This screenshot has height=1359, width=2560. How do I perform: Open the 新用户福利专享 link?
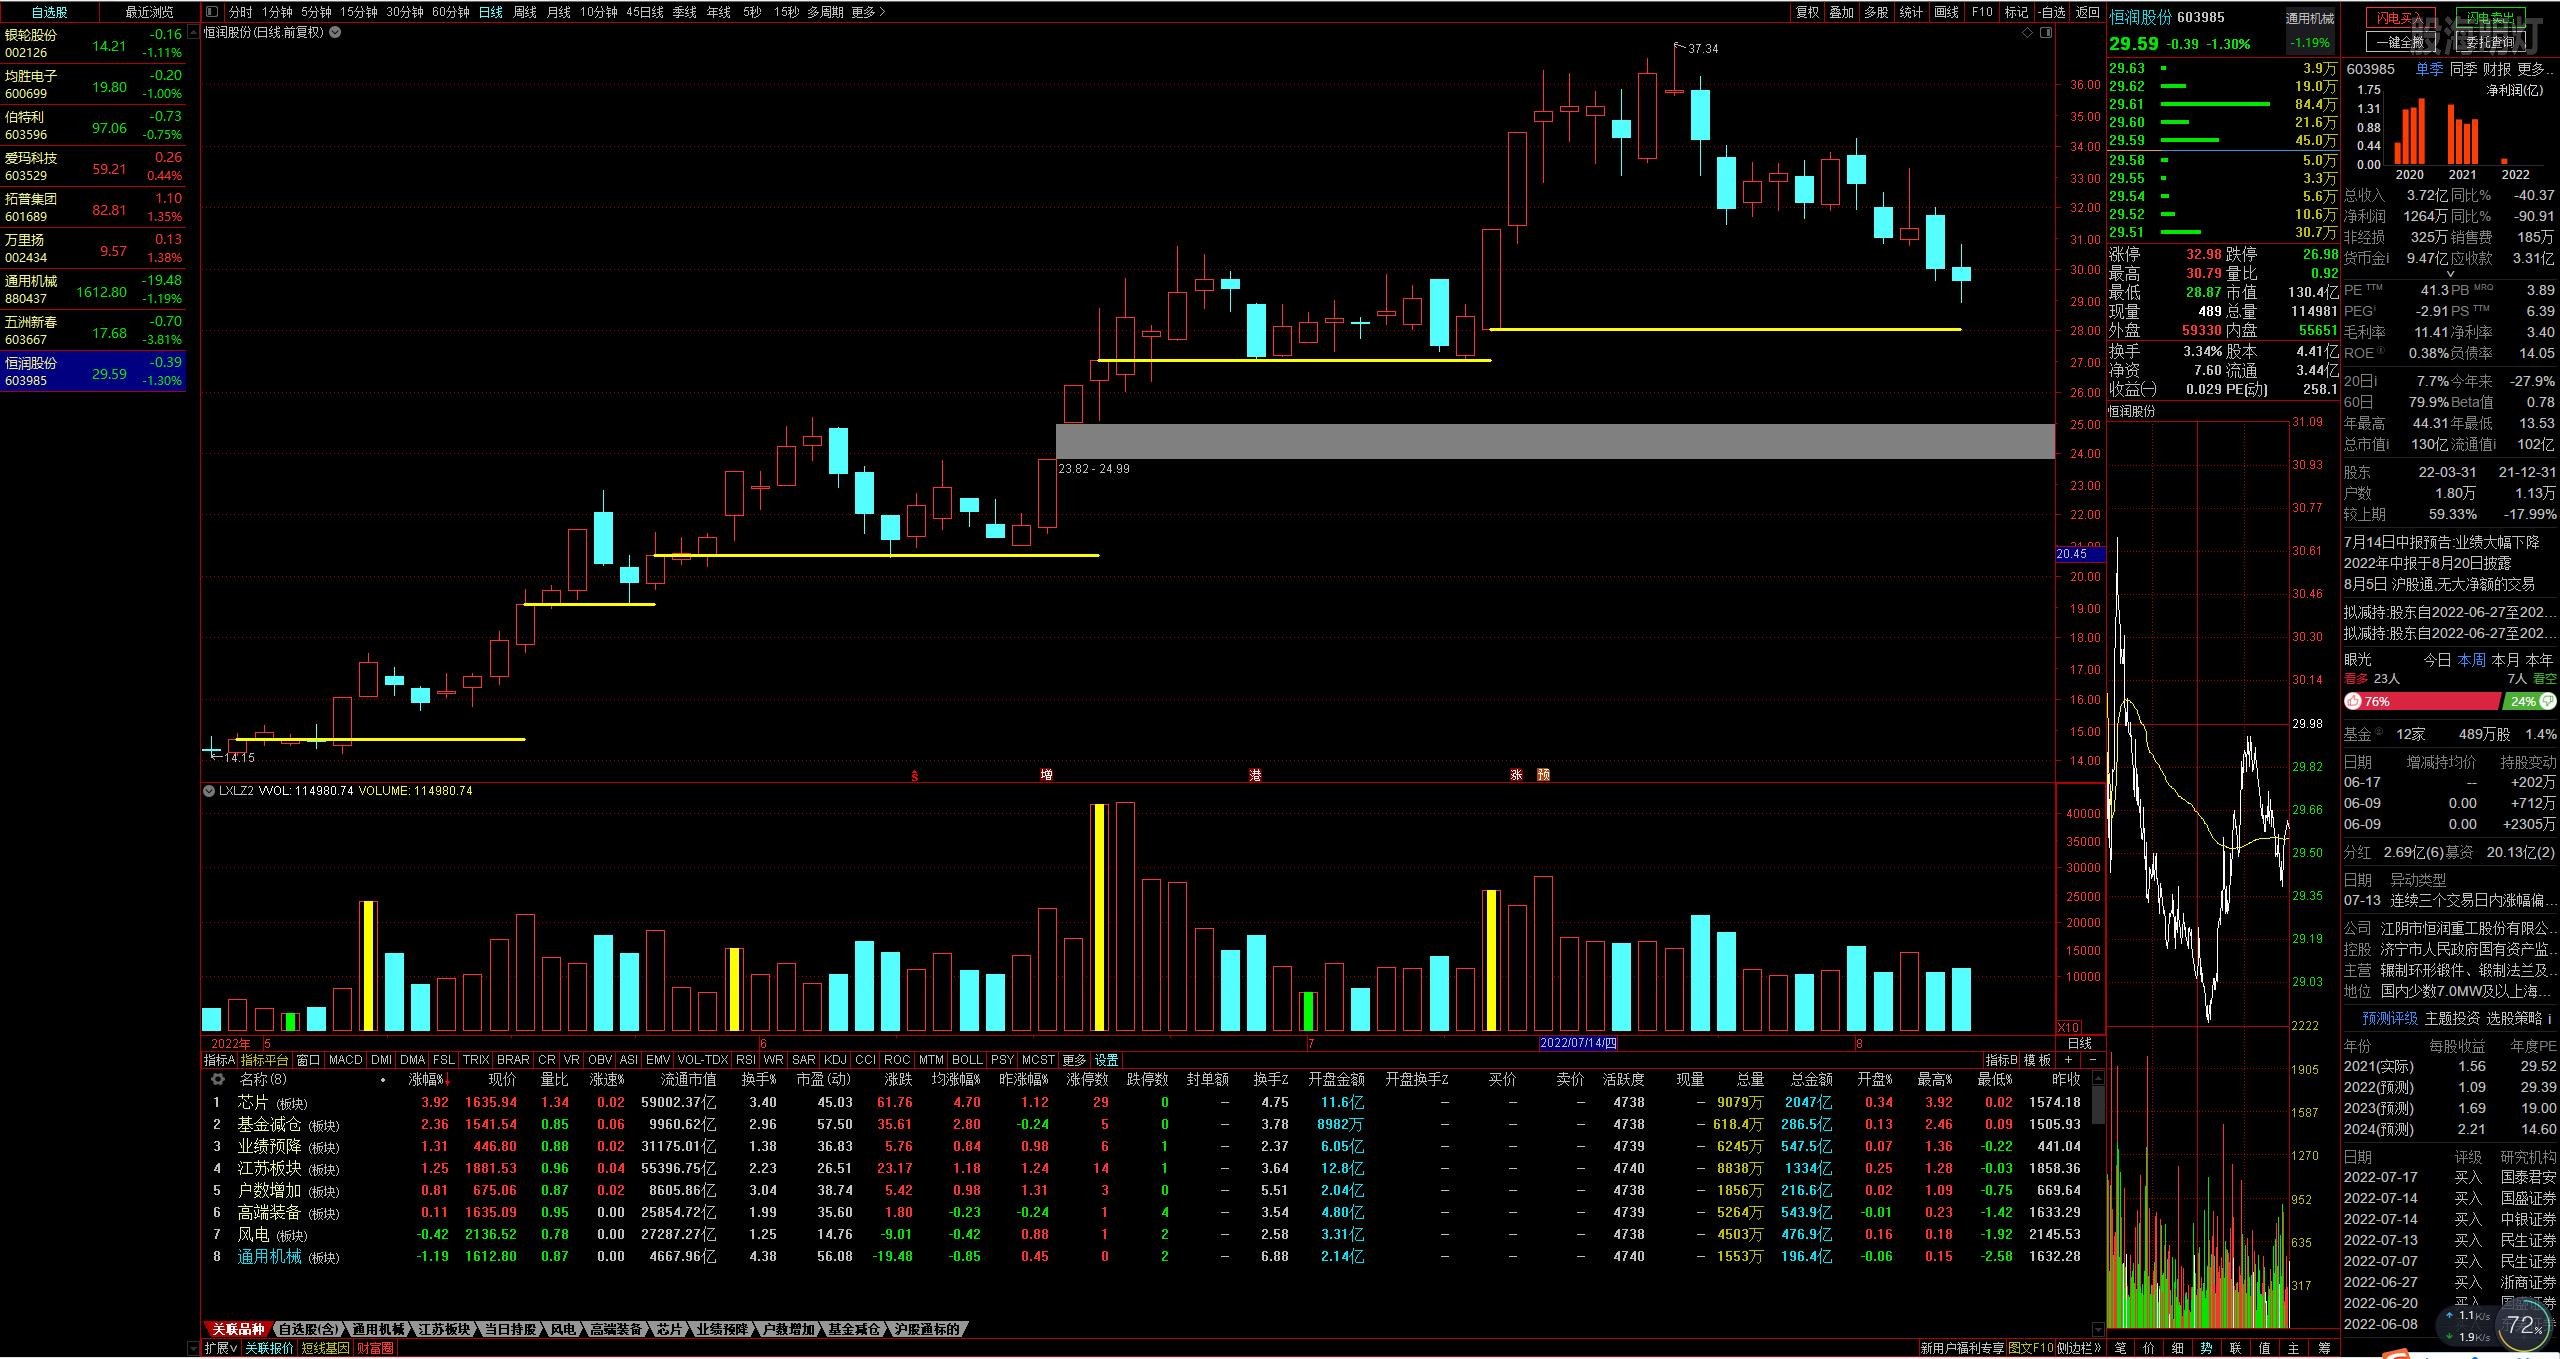pos(1962,1348)
